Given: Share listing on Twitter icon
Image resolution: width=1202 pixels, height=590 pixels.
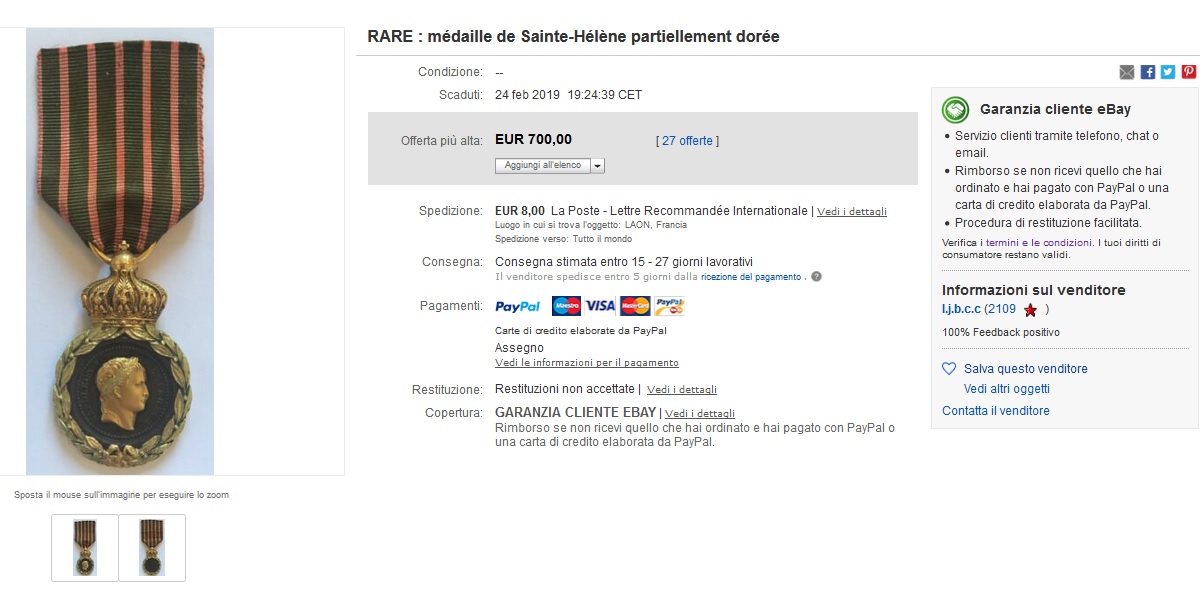Looking at the screenshot, I should (x=1168, y=72).
